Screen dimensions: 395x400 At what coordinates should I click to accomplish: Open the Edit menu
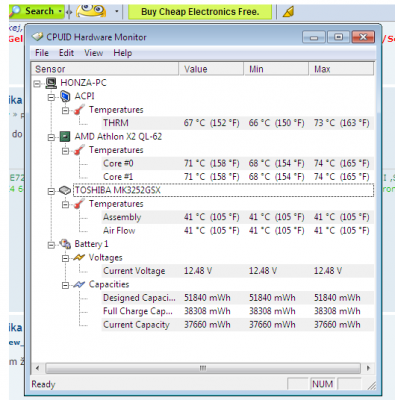[x=66, y=53]
